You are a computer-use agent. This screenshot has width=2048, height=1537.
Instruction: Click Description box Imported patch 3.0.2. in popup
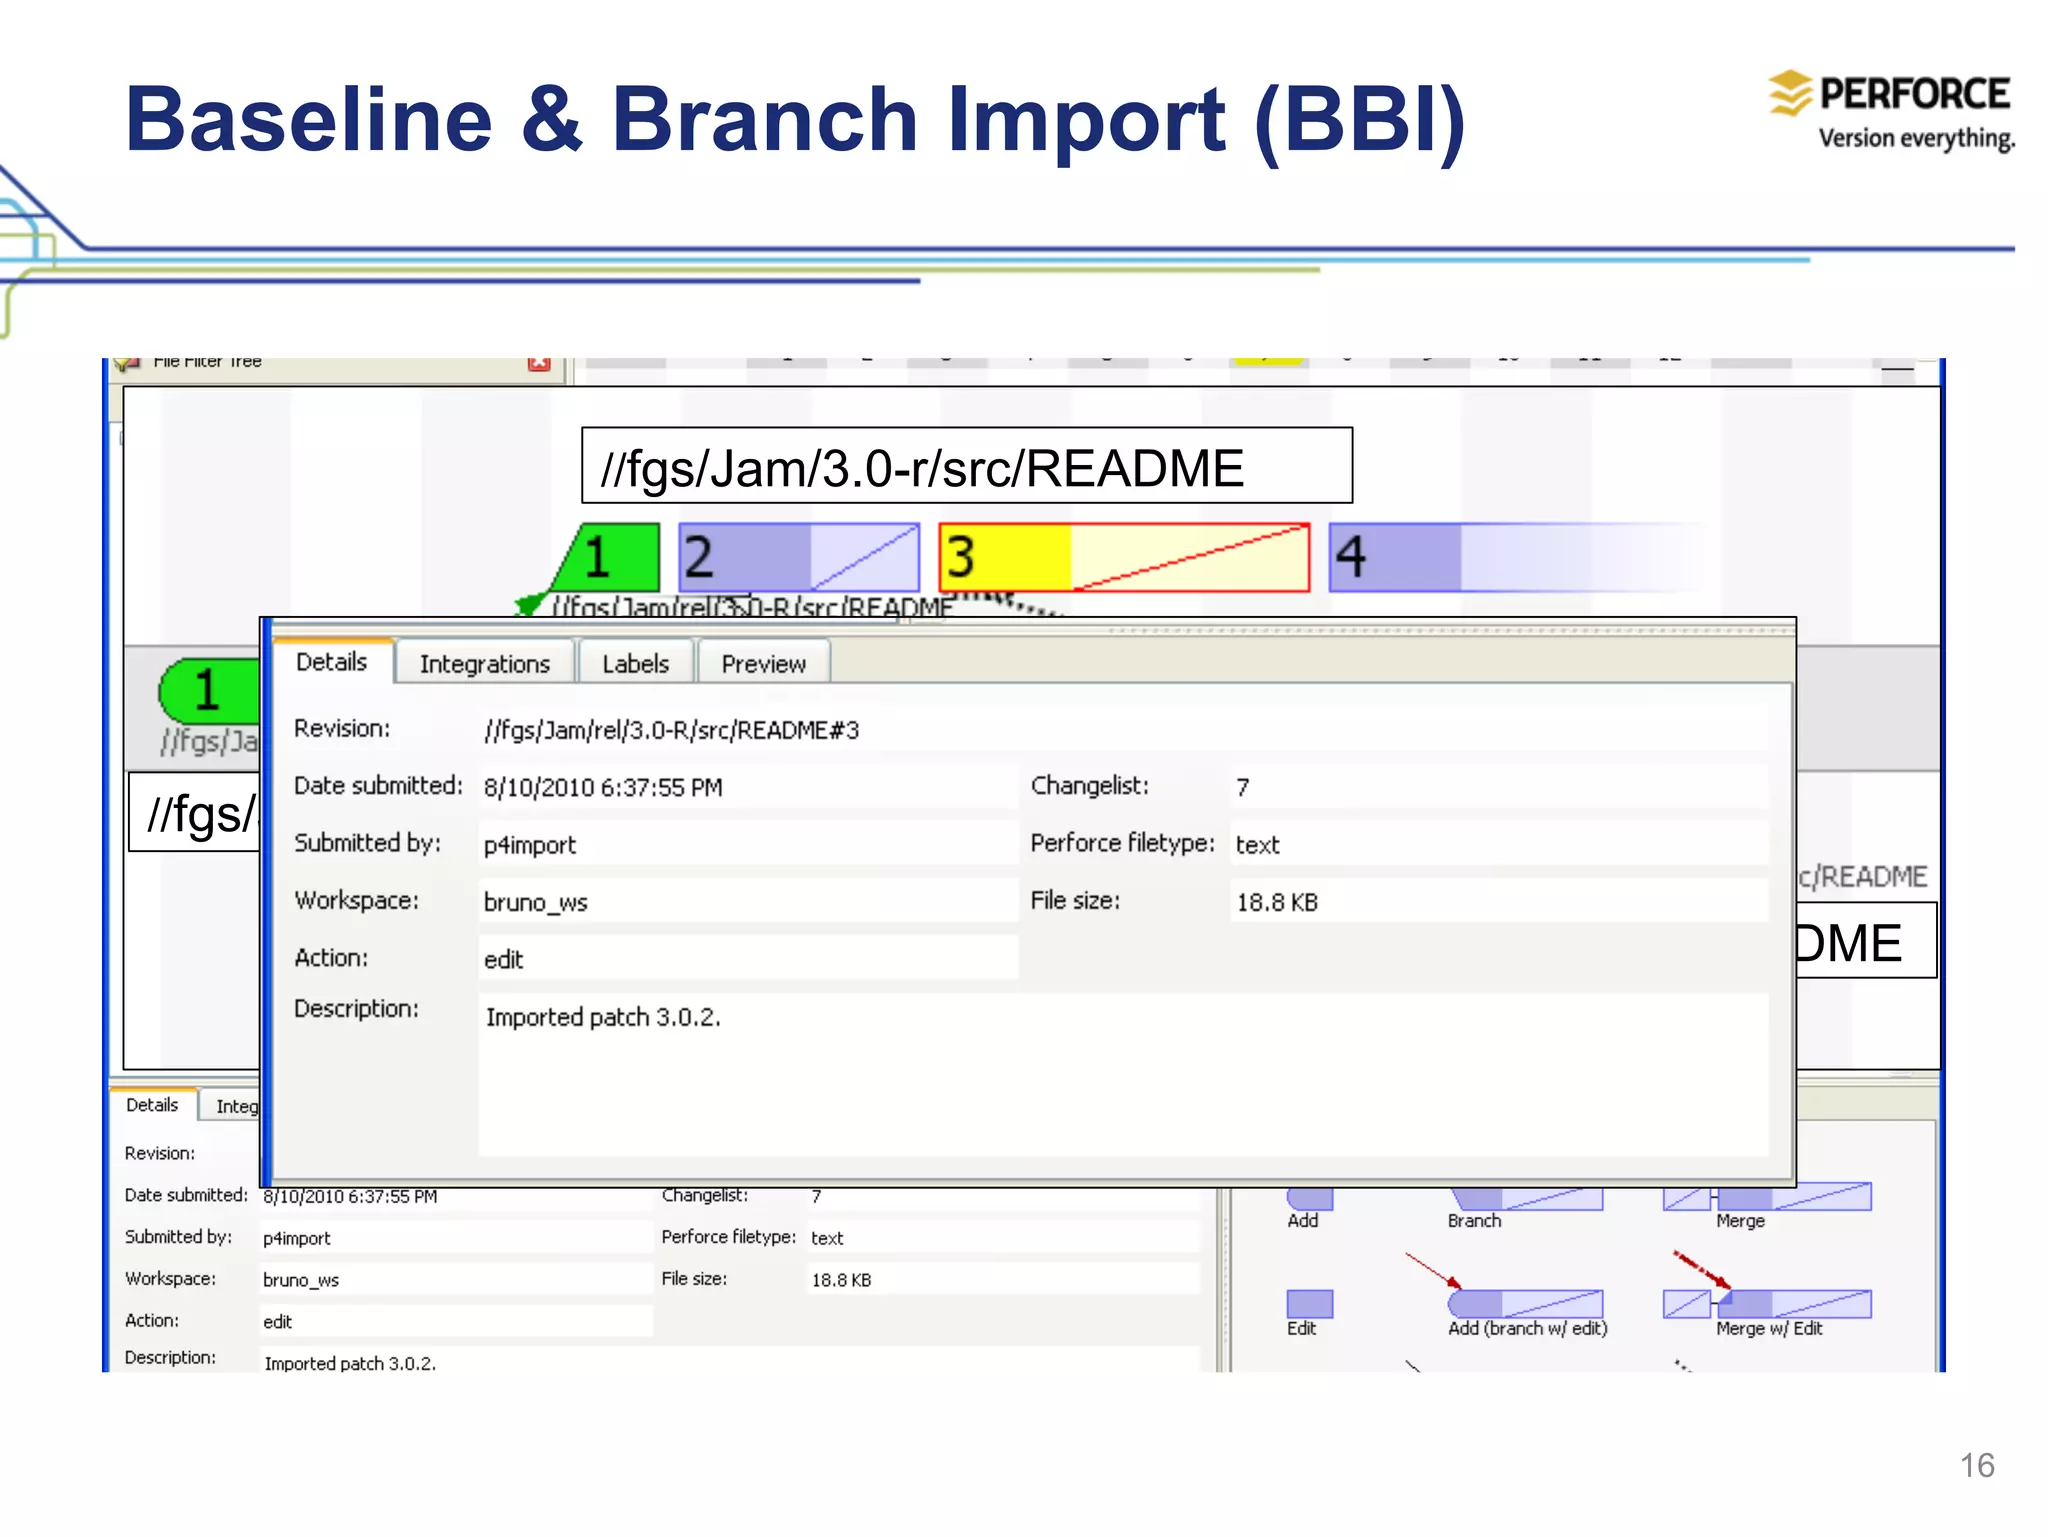(1123, 1075)
